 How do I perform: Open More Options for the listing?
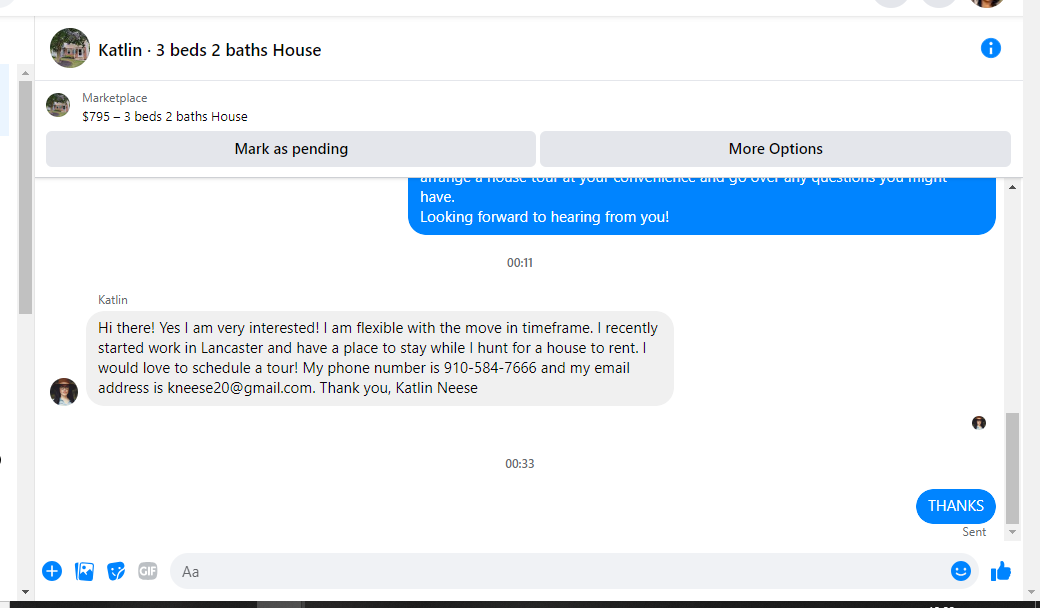pyautogui.click(x=775, y=149)
